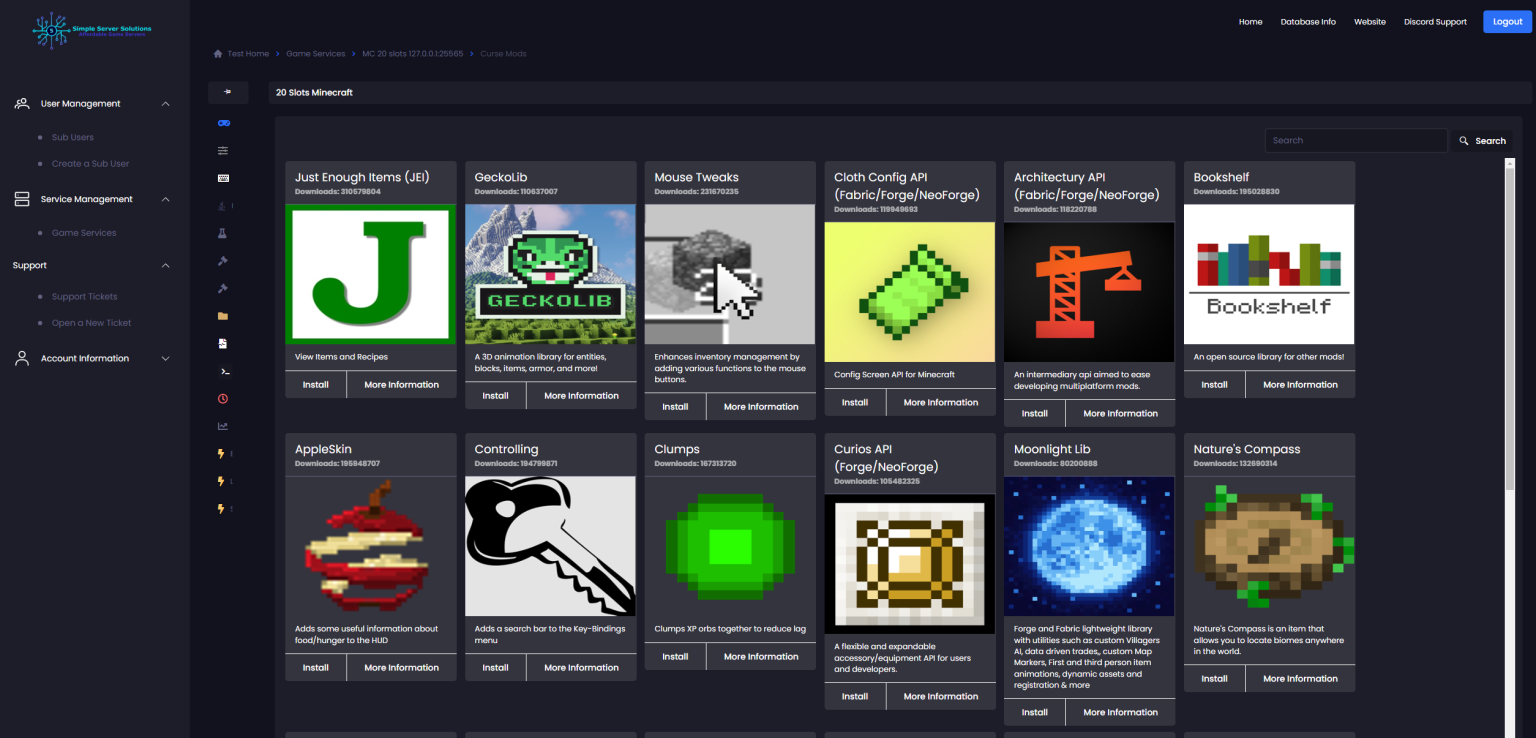The height and width of the screenshot is (738, 1536).
Task: Click the keyboard icon in the service toolbar
Action: pyautogui.click(x=223, y=178)
